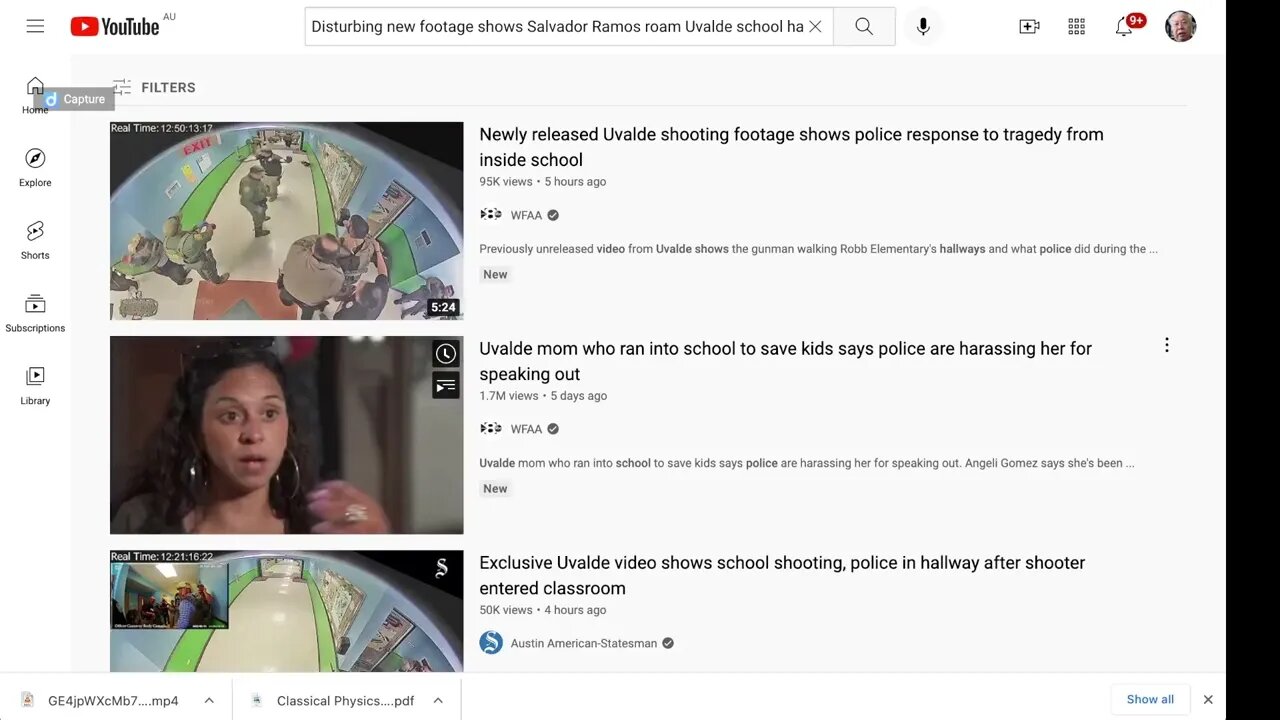The image size is (1280, 720).
Task: Clear the search query text
Action: pos(815,27)
